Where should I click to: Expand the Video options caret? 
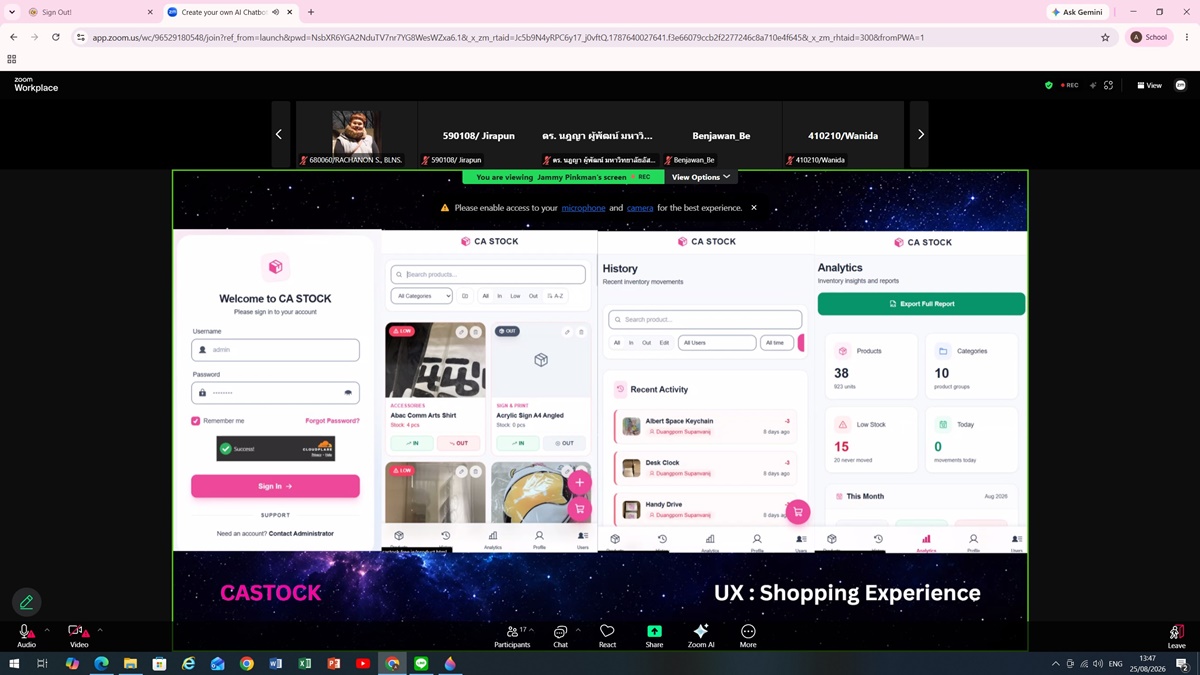point(100,630)
